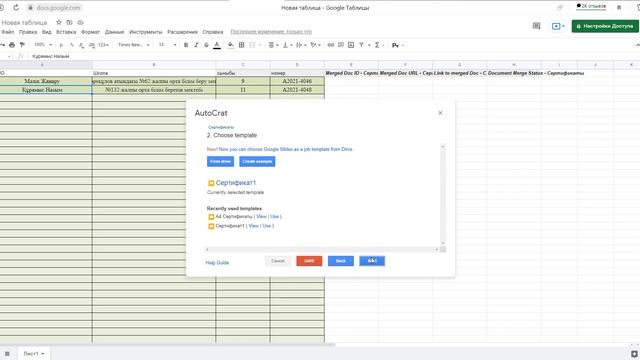Click the Create example button
The width and height of the screenshot is (640, 360).
[257, 162]
